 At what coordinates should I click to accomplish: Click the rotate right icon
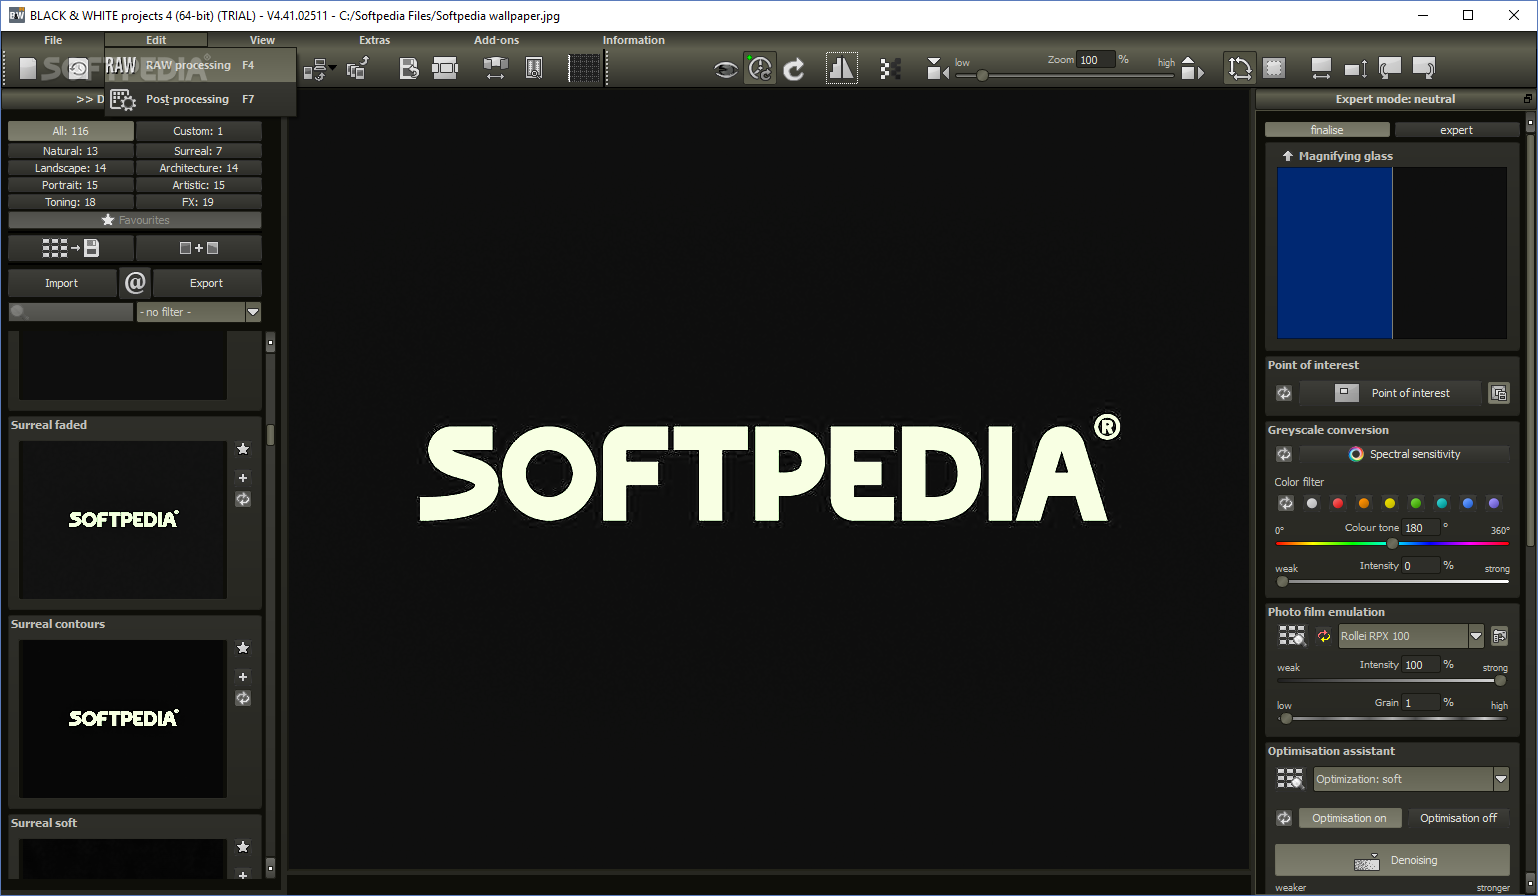(x=1424, y=68)
